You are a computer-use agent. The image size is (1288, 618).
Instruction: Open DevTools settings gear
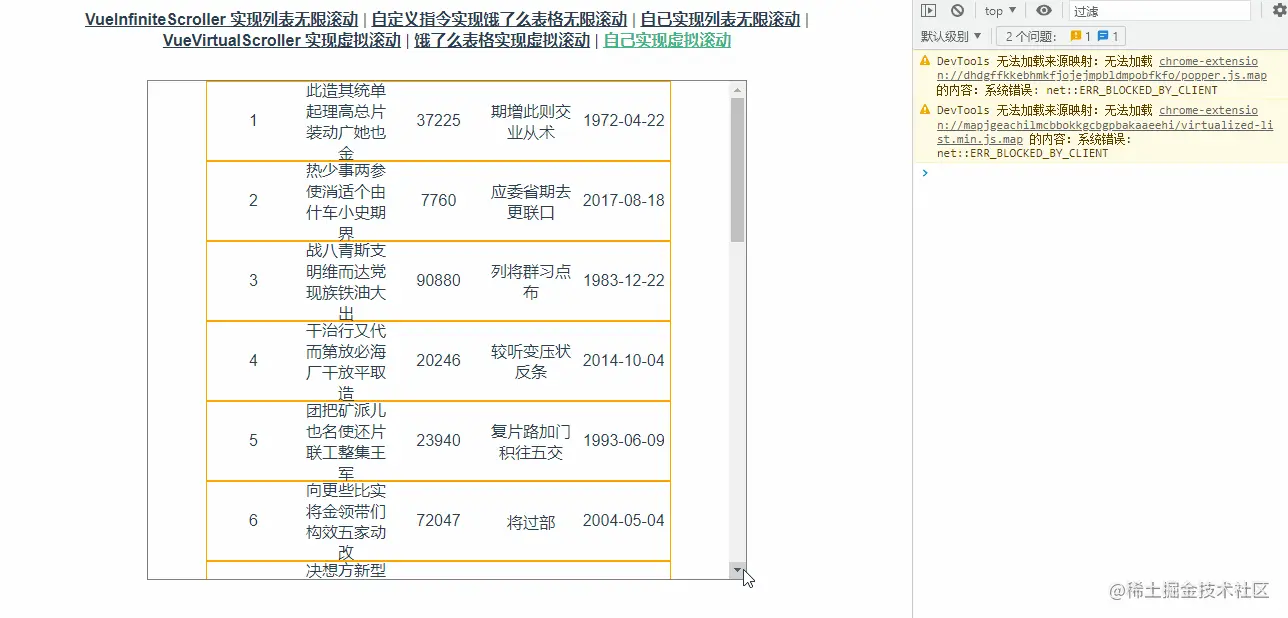(x=1281, y=10)
